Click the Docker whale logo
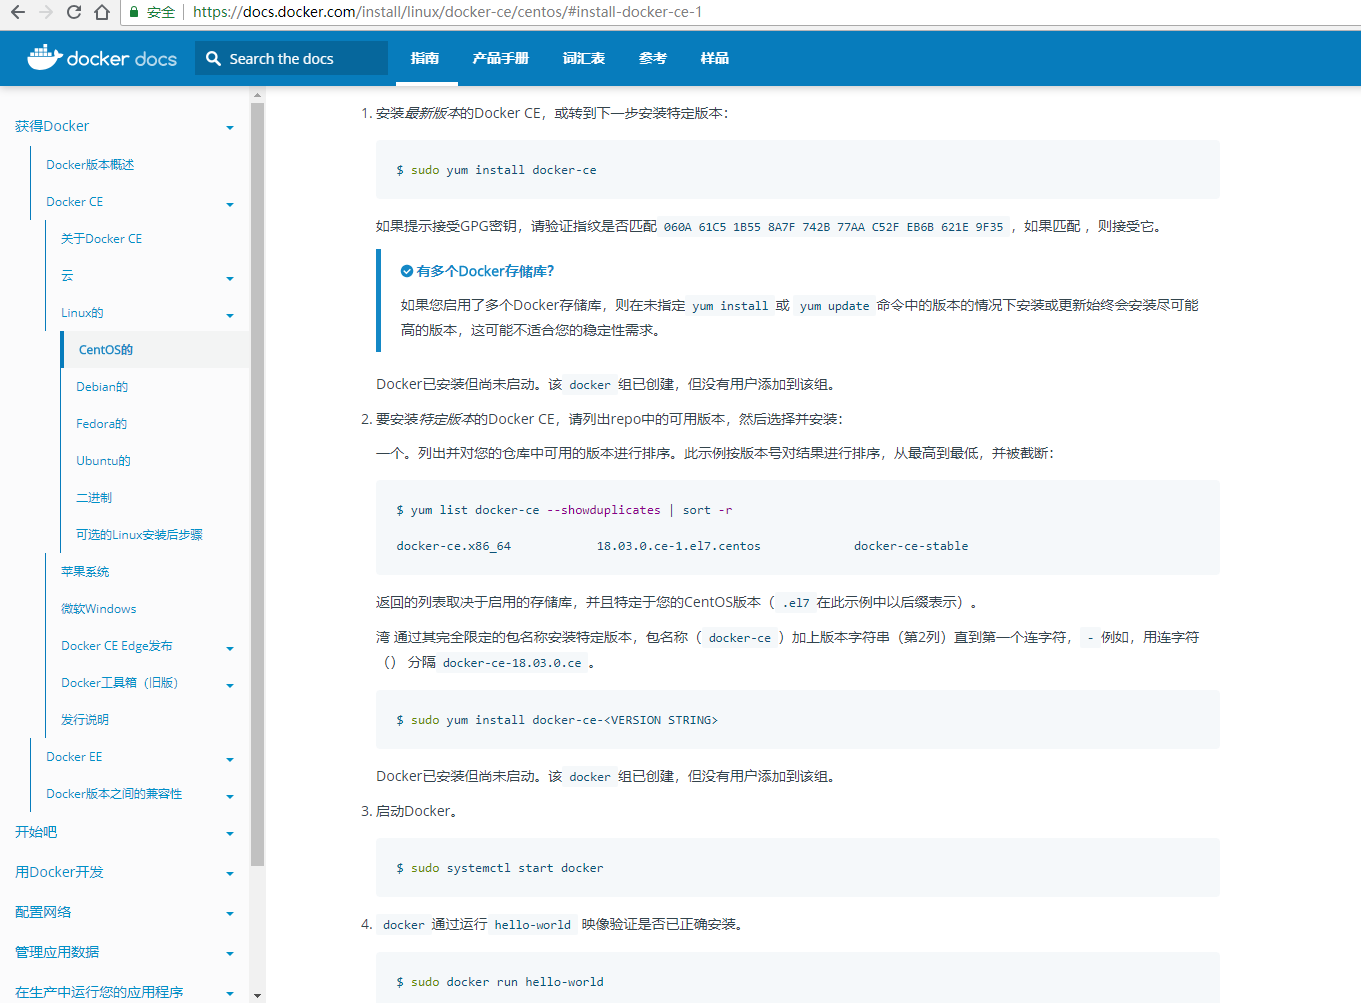 44,58
